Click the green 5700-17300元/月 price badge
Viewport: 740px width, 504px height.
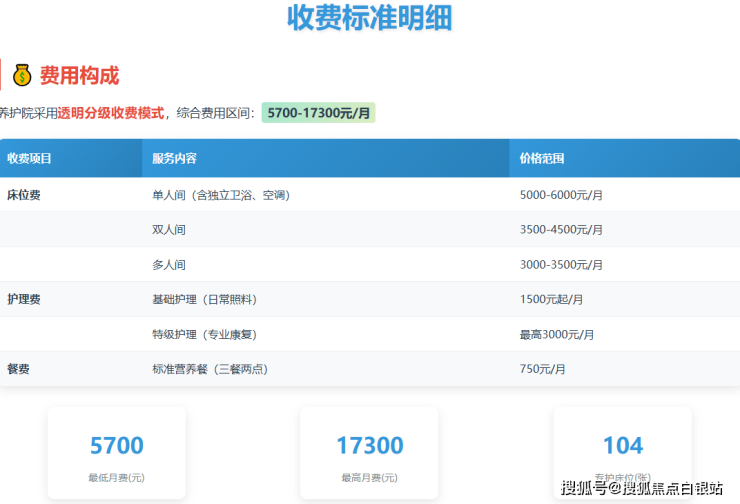coord(318,113)
